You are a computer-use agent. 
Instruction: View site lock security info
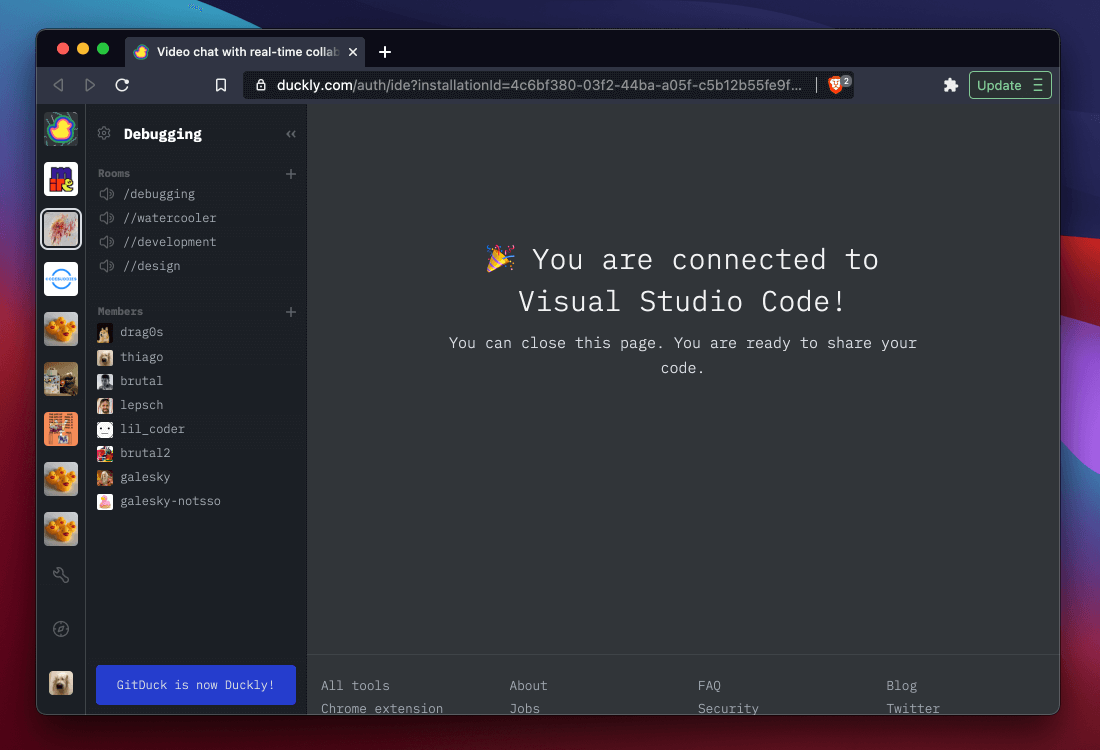[x=261, y=85]
